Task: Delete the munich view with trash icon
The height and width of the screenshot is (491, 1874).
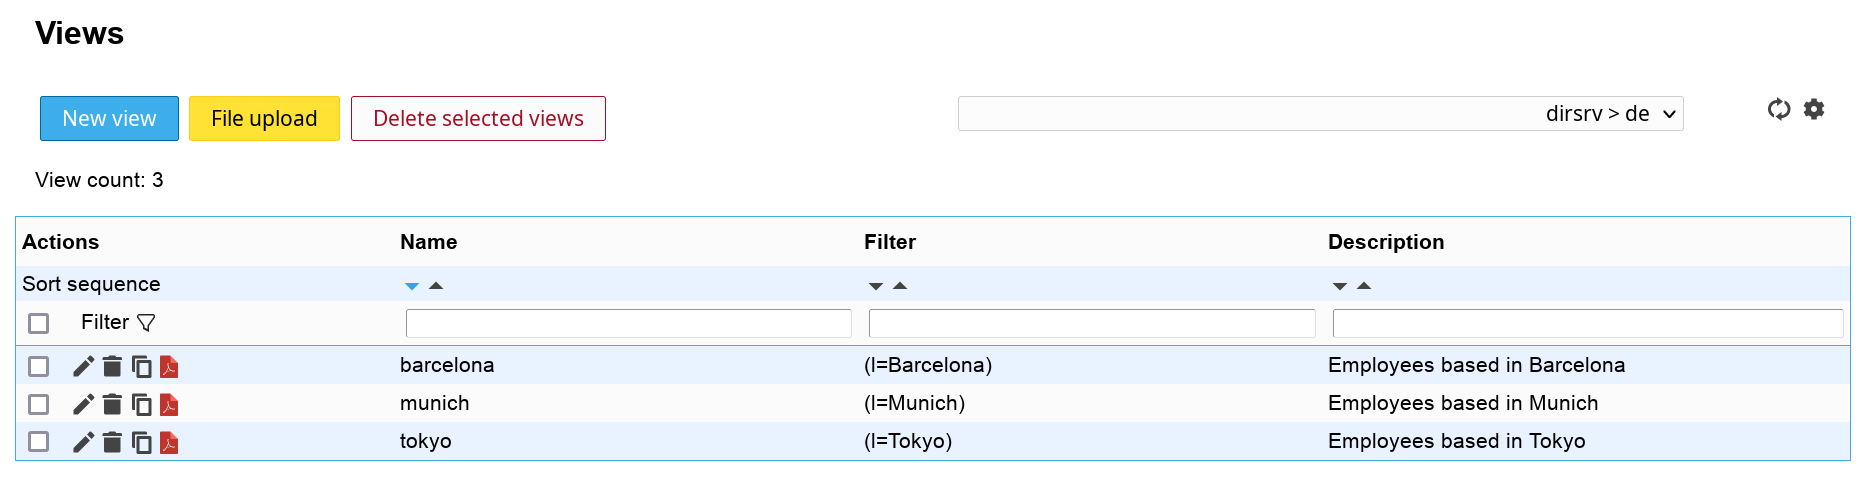Action: click(112, 404)
